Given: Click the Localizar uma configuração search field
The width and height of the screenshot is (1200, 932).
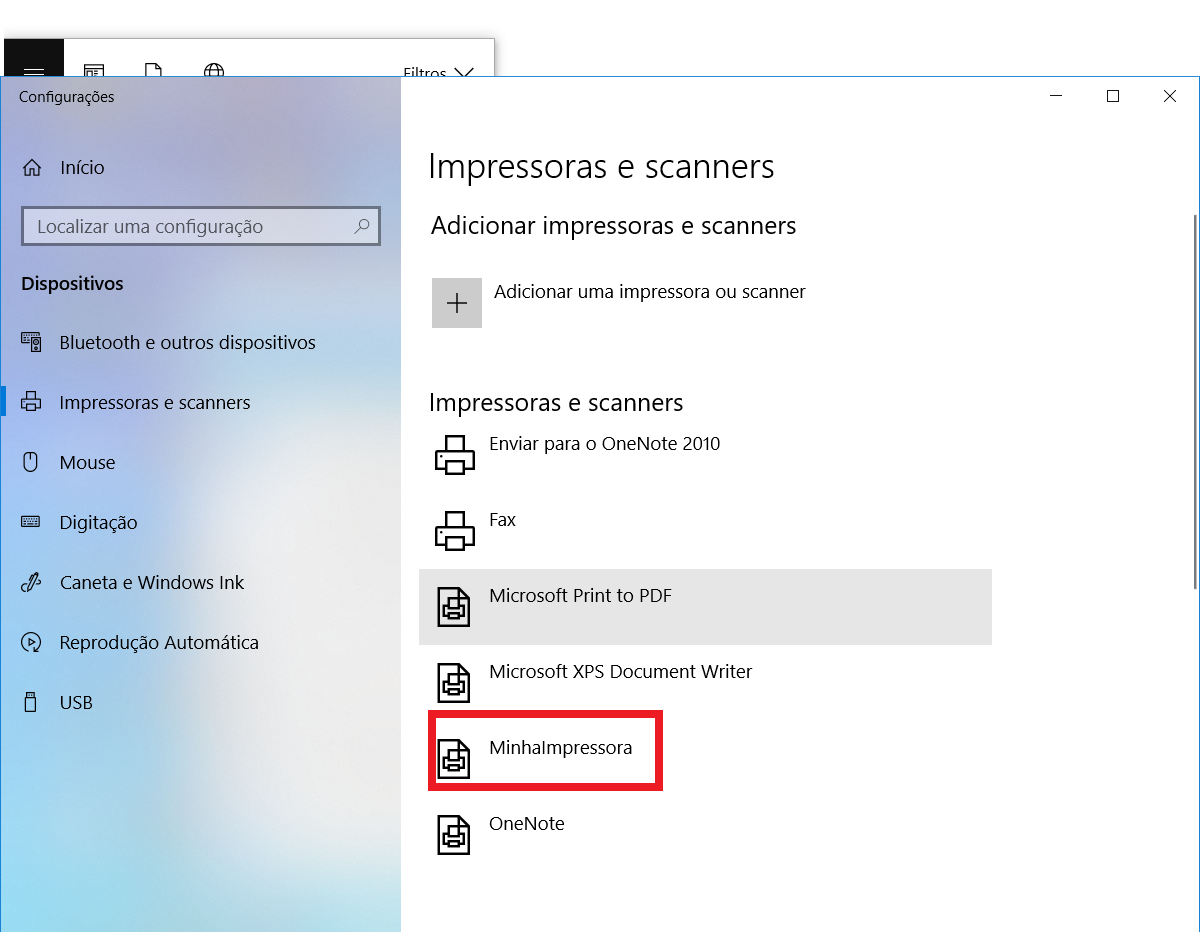Looking at the screenshot, I should point(201,226).
